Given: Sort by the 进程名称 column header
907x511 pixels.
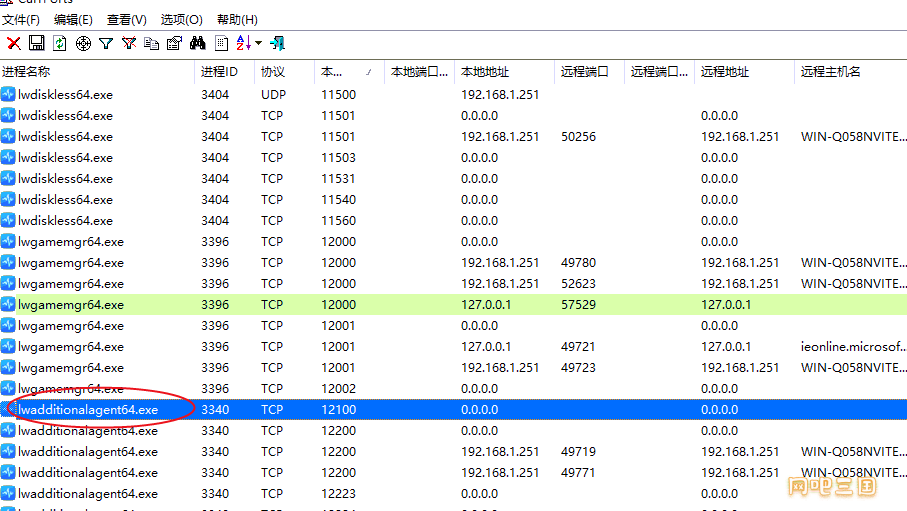Looking at the screenshot, I should pos(97,72).
